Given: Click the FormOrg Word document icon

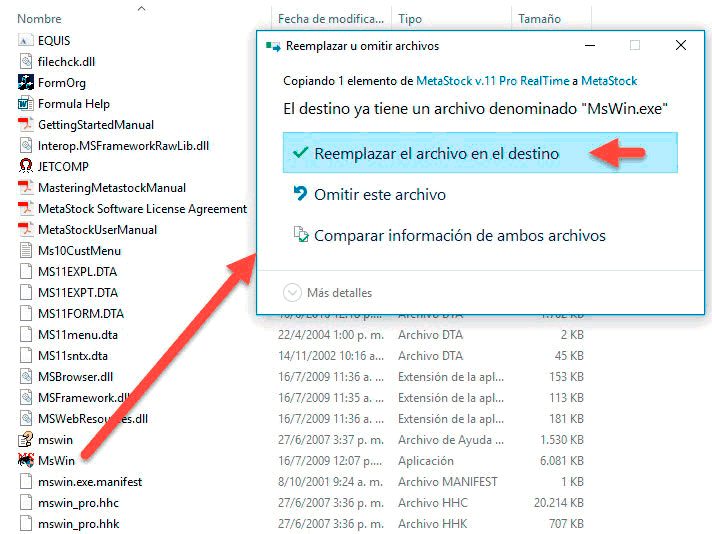Looking at the screenshot, I should pyautogui.click(x=26, y=82).
